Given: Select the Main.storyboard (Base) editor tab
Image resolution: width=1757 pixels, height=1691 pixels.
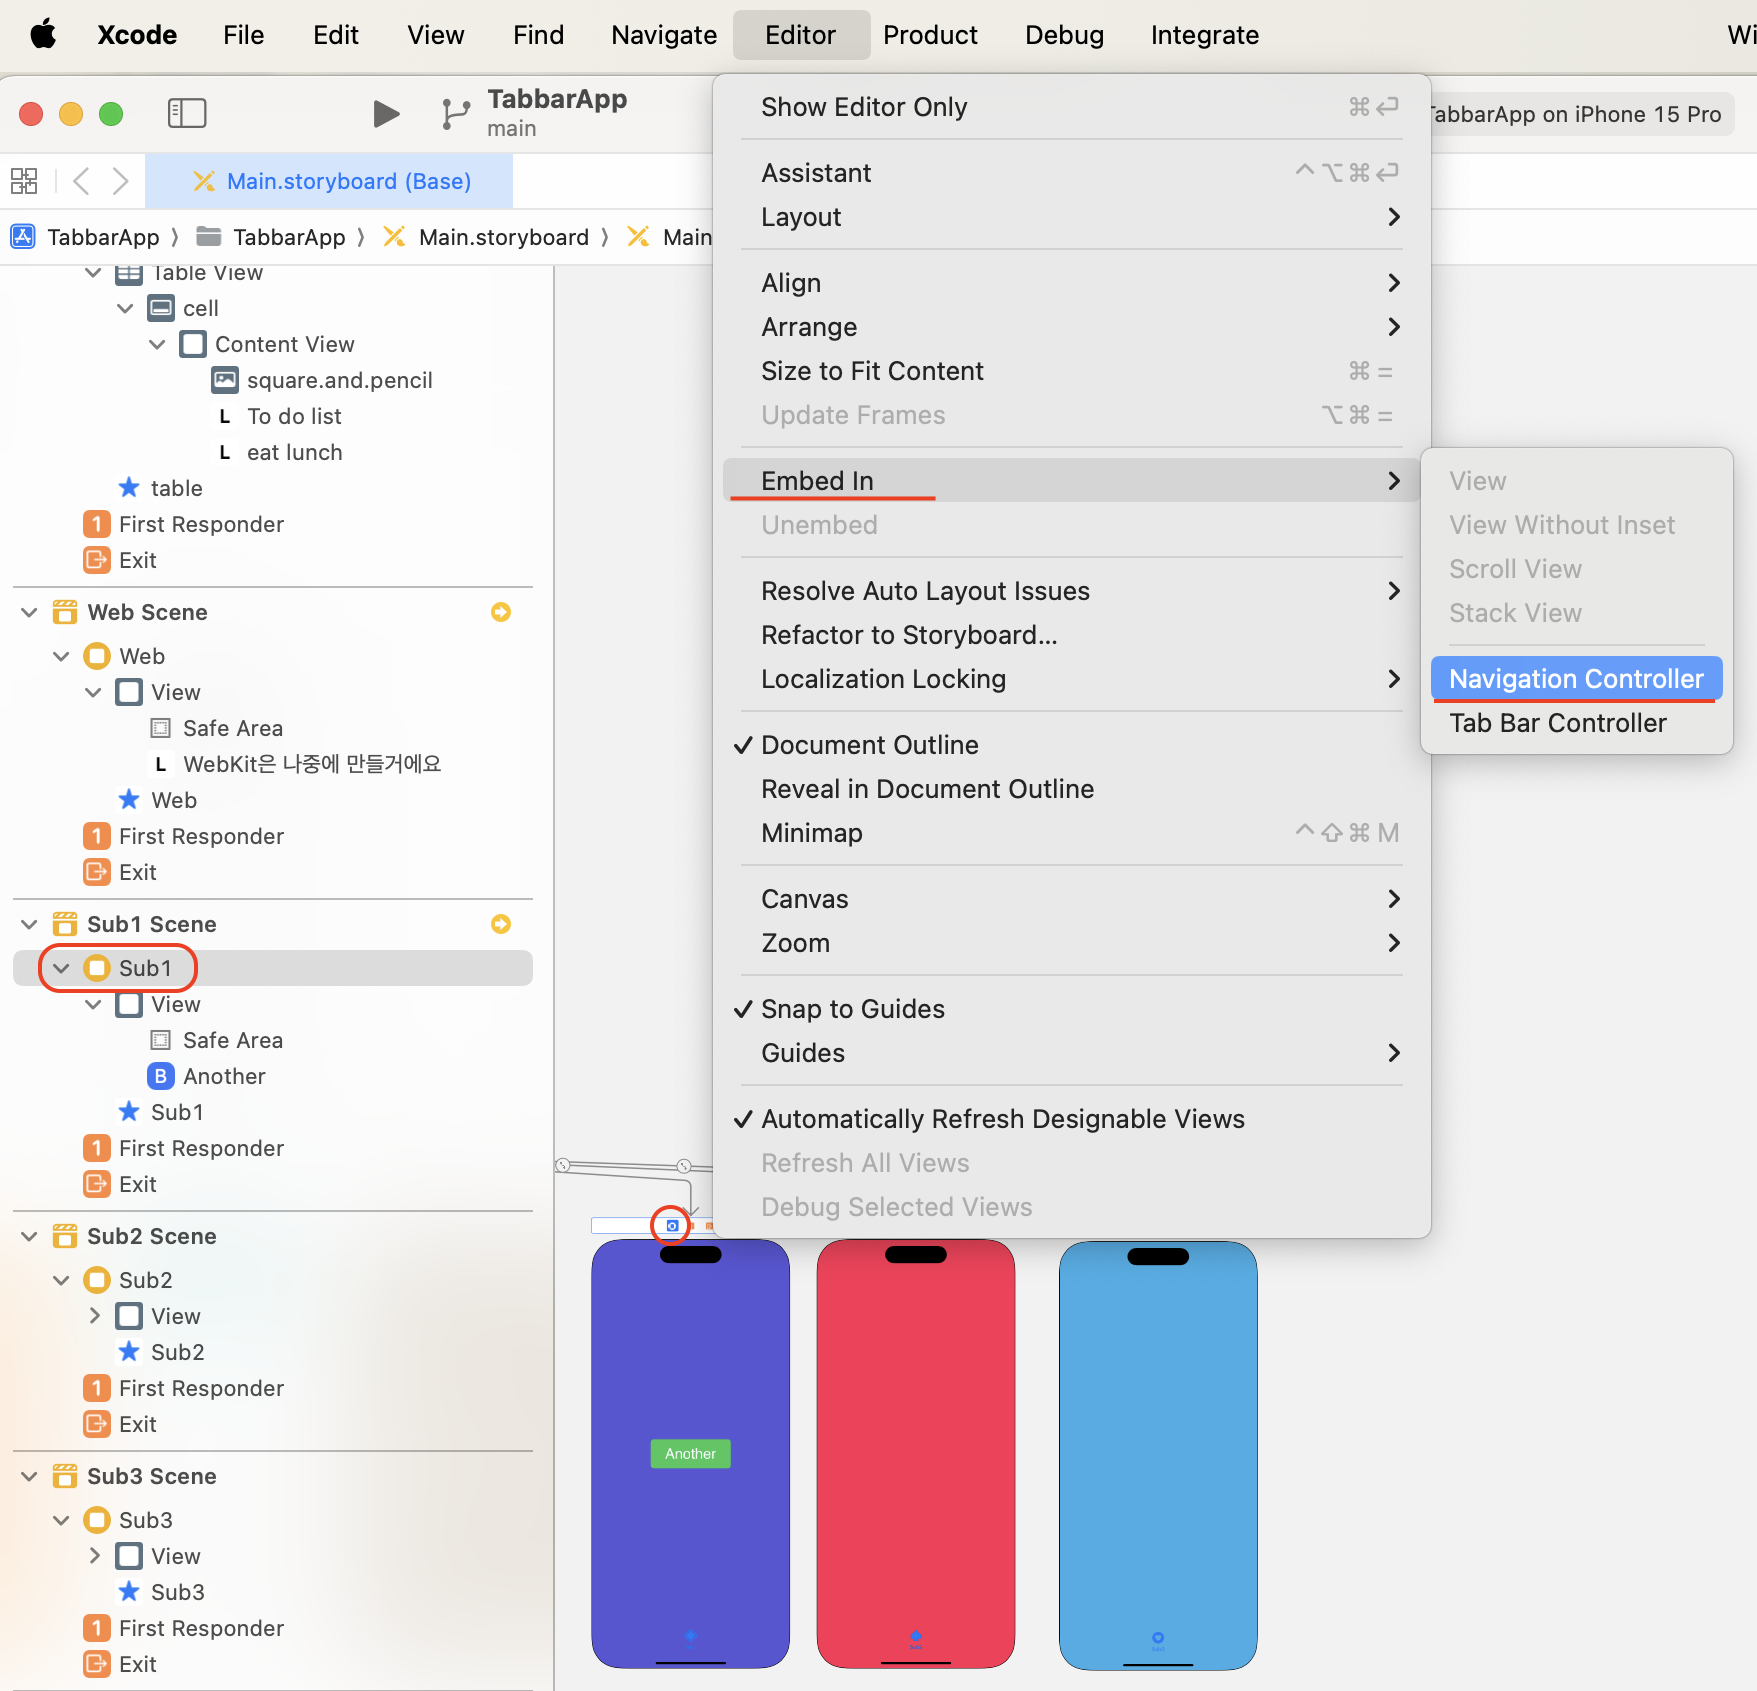Looking at the screenshot, I should 330,181.
